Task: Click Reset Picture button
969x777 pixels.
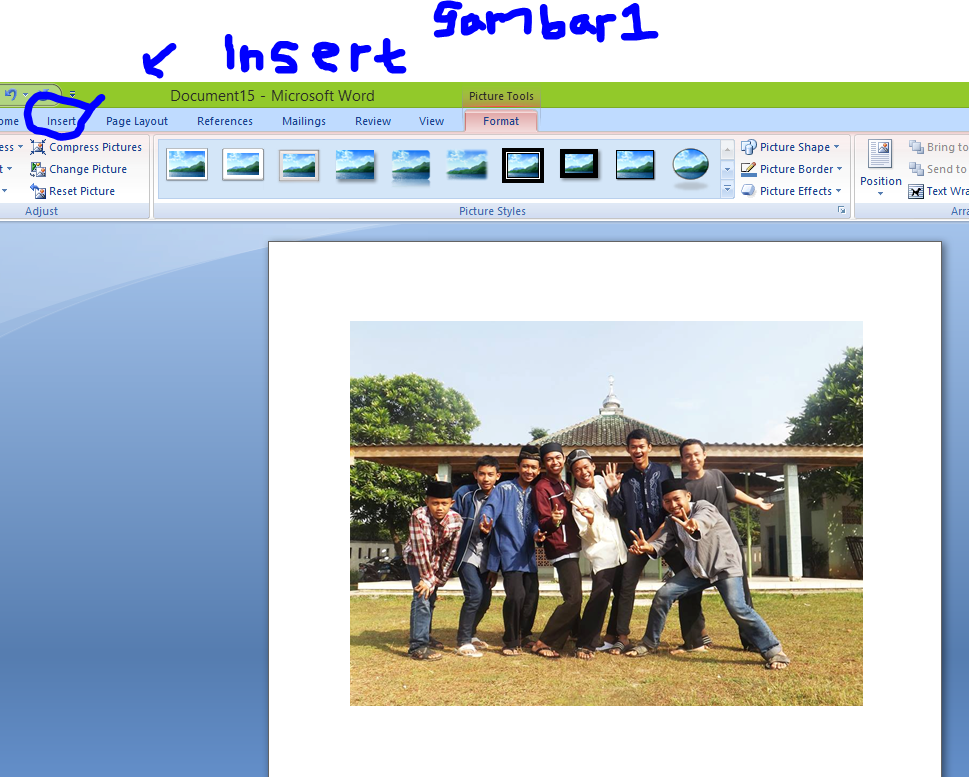Action: (x=73, y=191)
